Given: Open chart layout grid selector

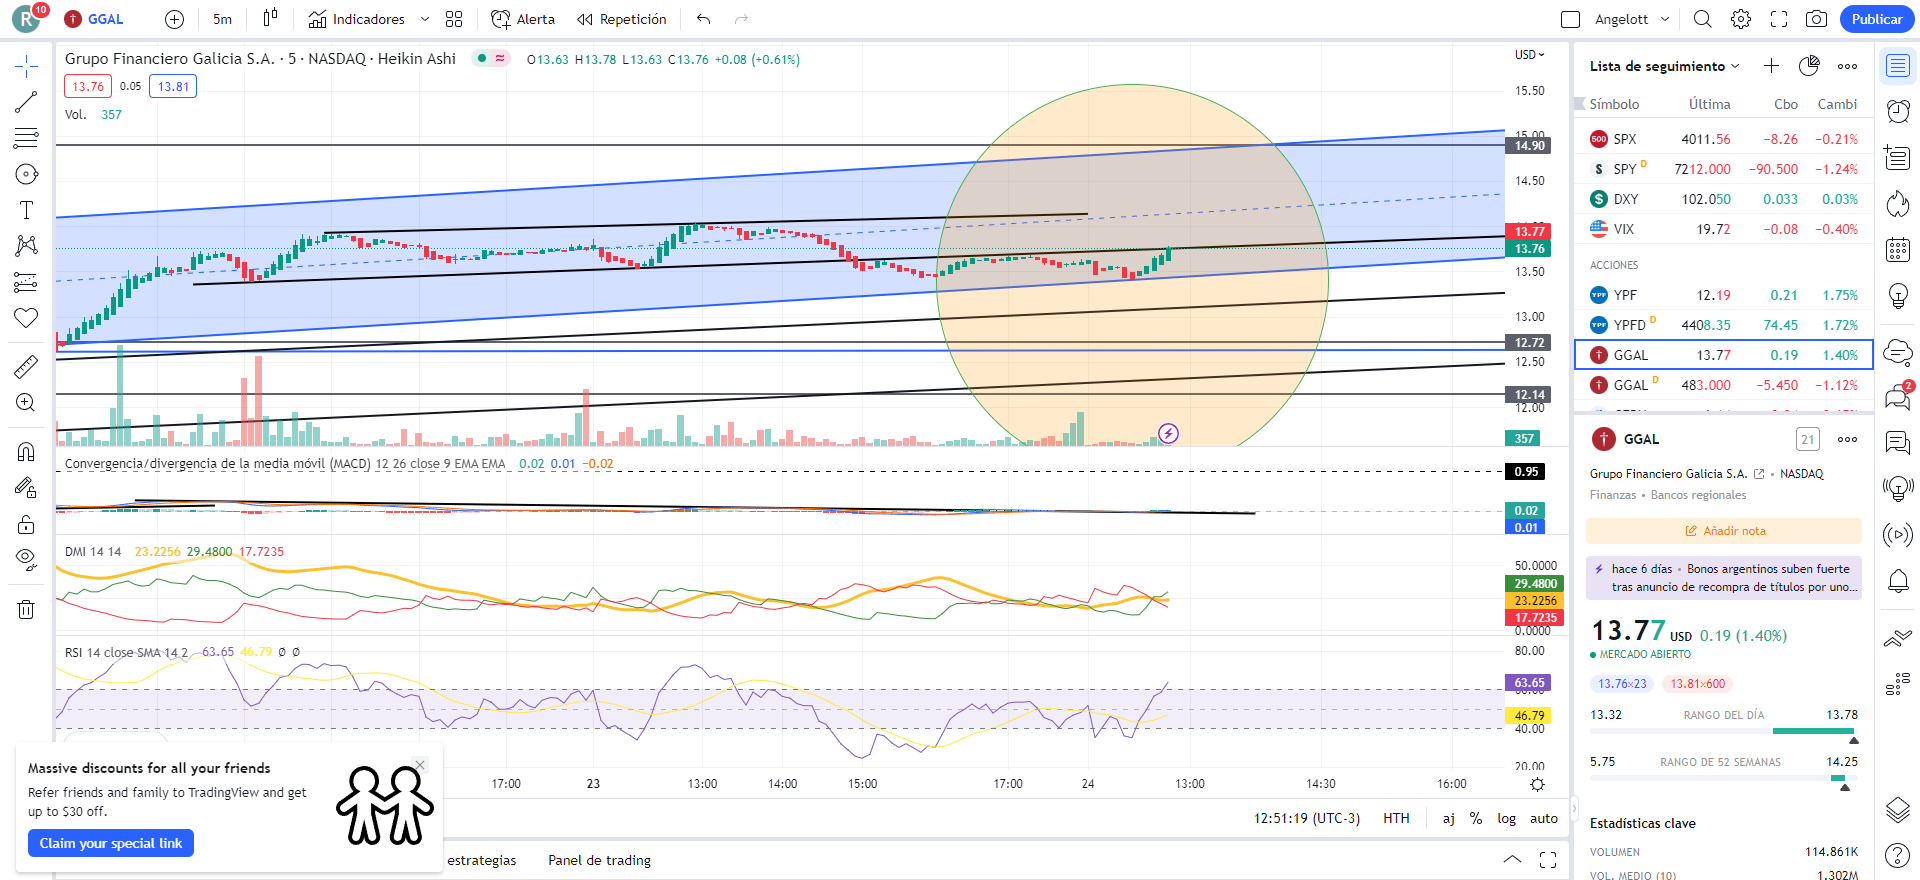Looking at the screenshot, I should 454,19.
